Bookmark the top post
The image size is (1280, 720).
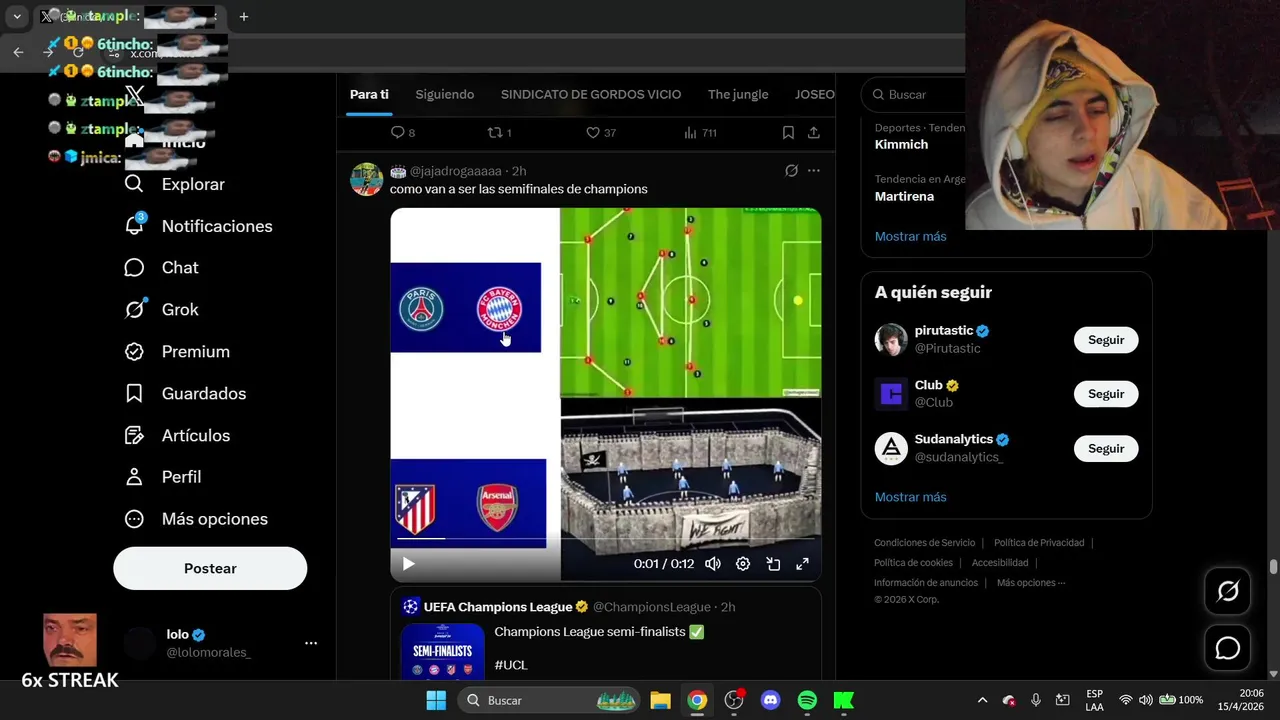[x=788, y=132]
